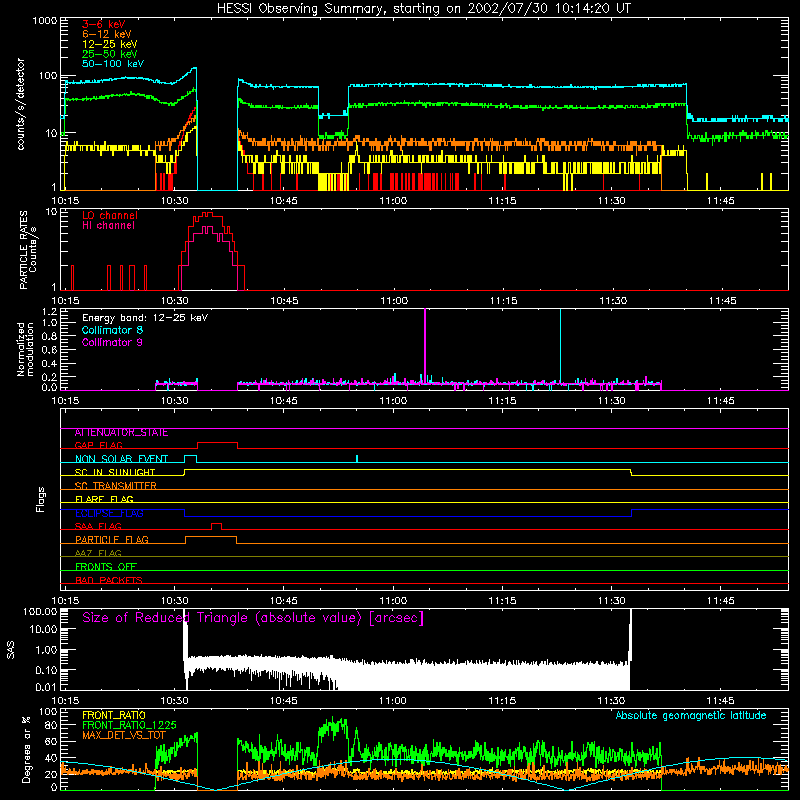Select the Collimator 9 legend label
This screenshot has width=800, height=800.
coord(112,342)
